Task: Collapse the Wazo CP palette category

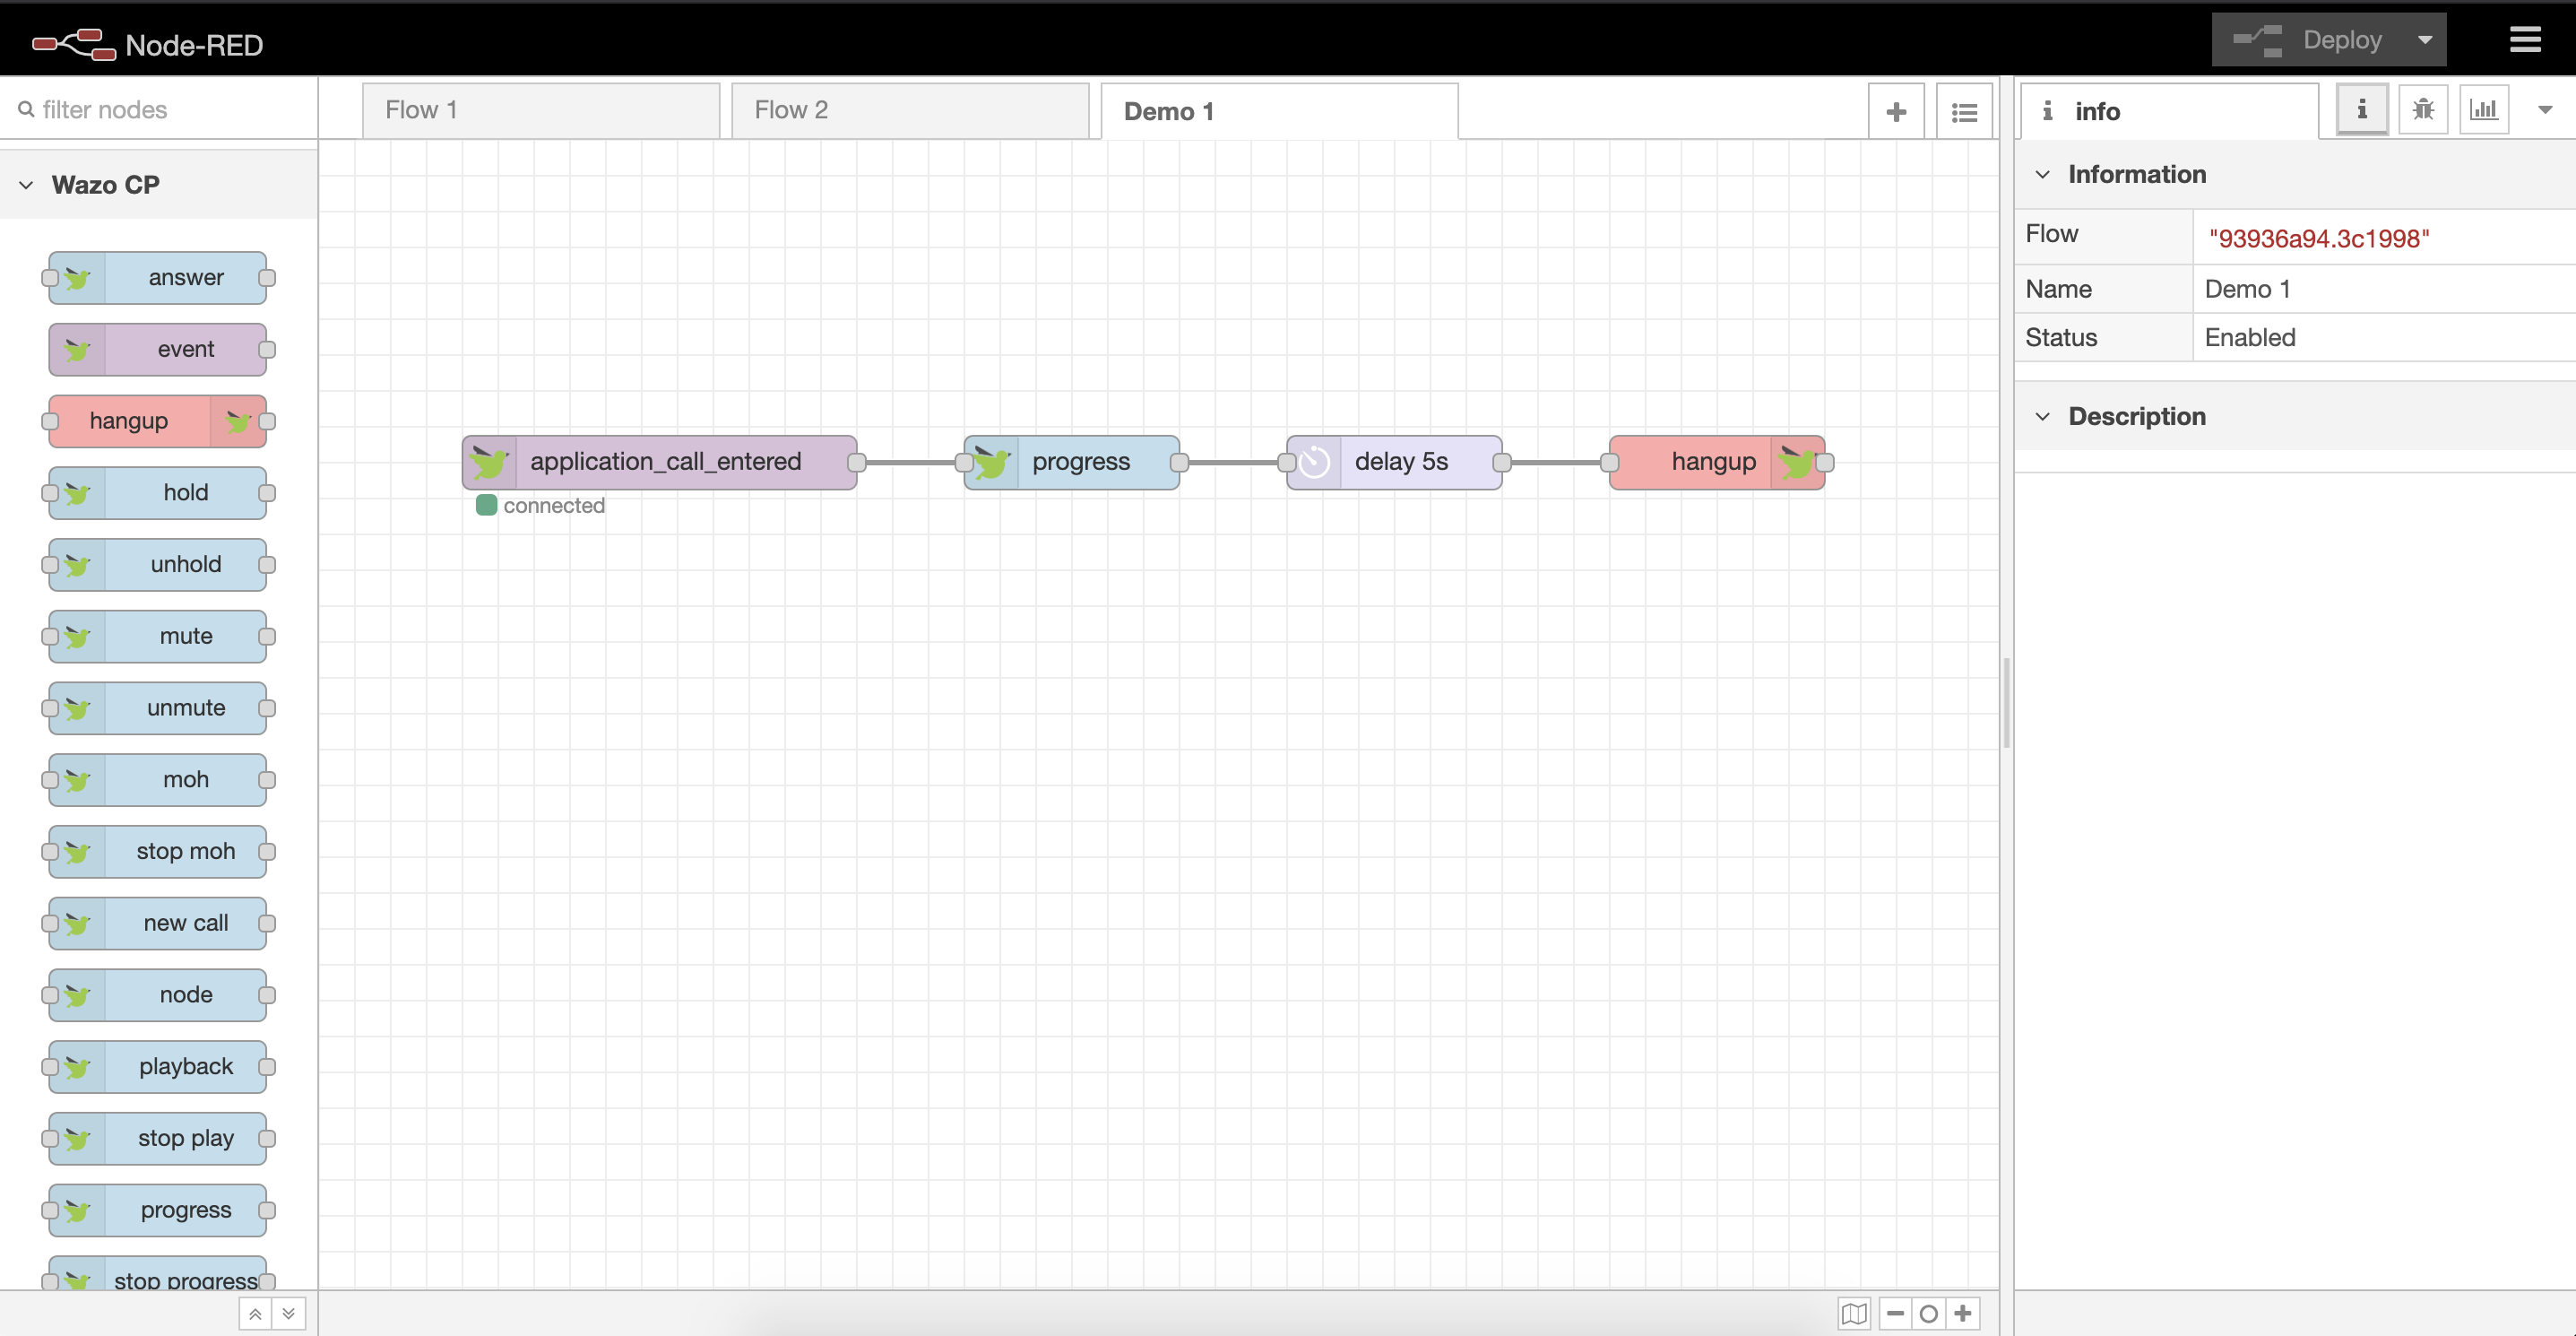Action: pyautogui.click(x=27, y=185)
